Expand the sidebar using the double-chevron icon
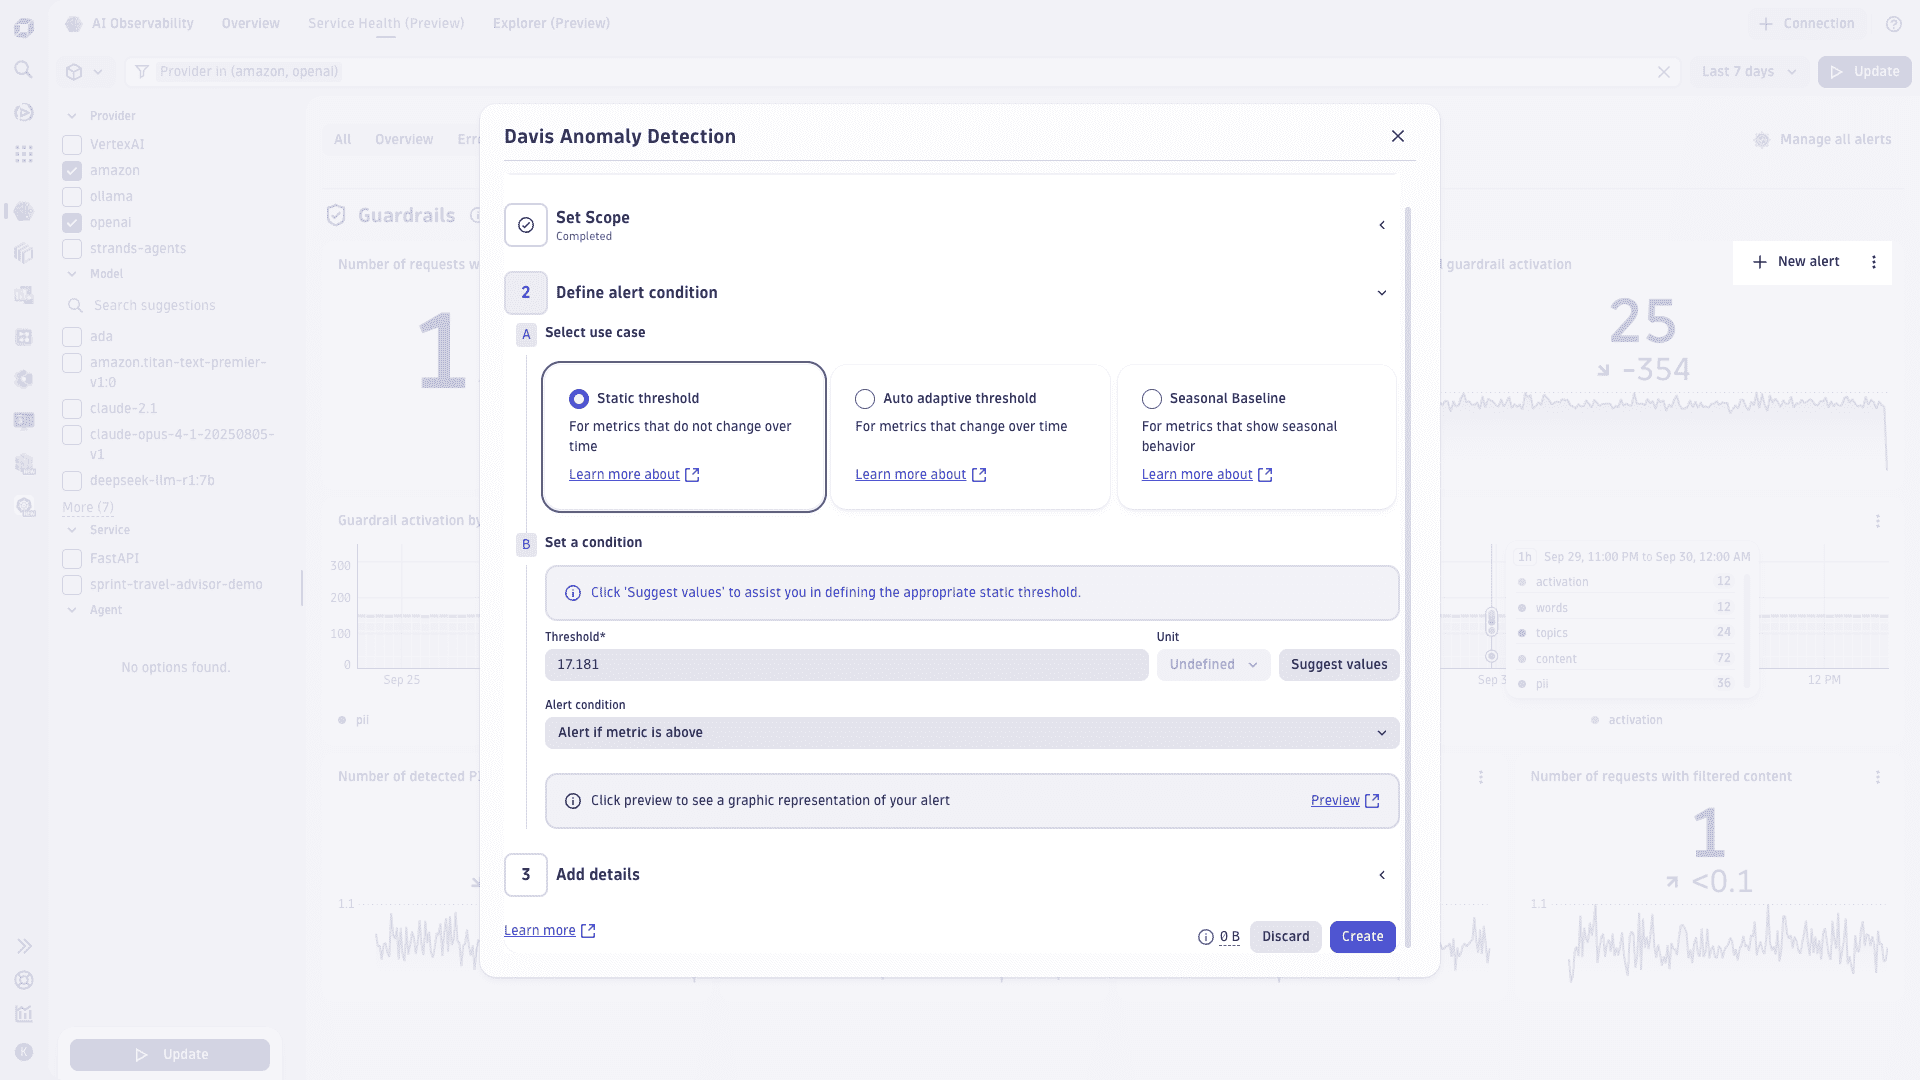The image size is (1920, 1080). click(x=24, y=945)
